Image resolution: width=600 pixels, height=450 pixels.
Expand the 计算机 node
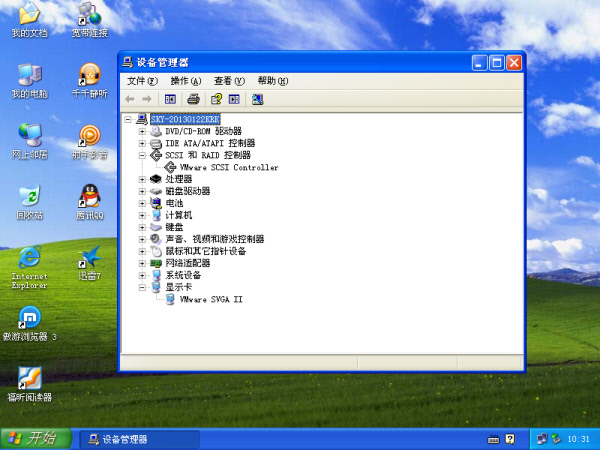(x=142, y=215)
